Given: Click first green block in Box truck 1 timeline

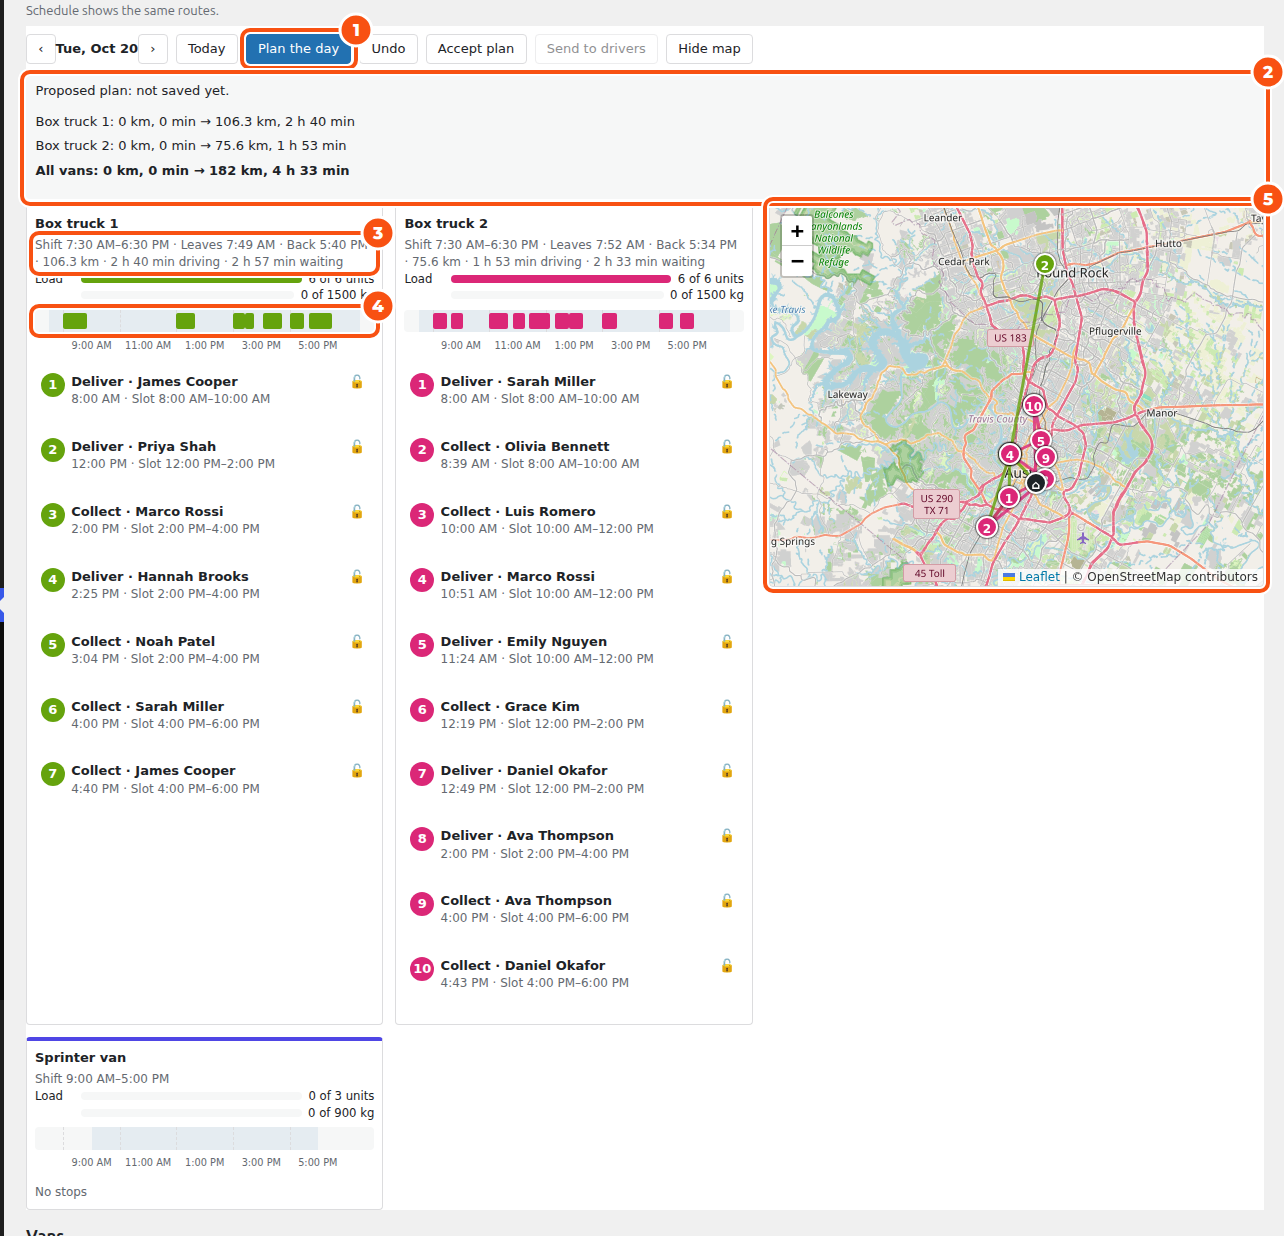Looking at the screenshot, I should (x=75, y=321).
